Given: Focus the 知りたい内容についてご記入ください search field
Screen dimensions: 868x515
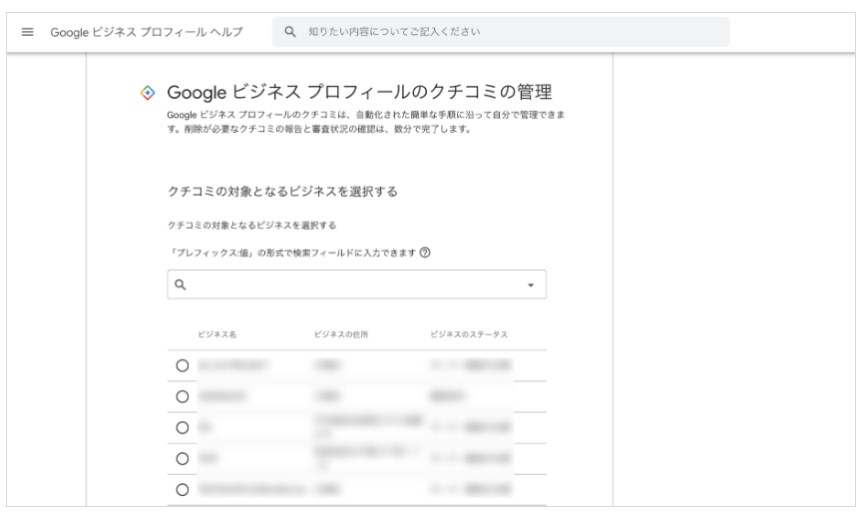Looking at the screenshot, I should 500,32.
